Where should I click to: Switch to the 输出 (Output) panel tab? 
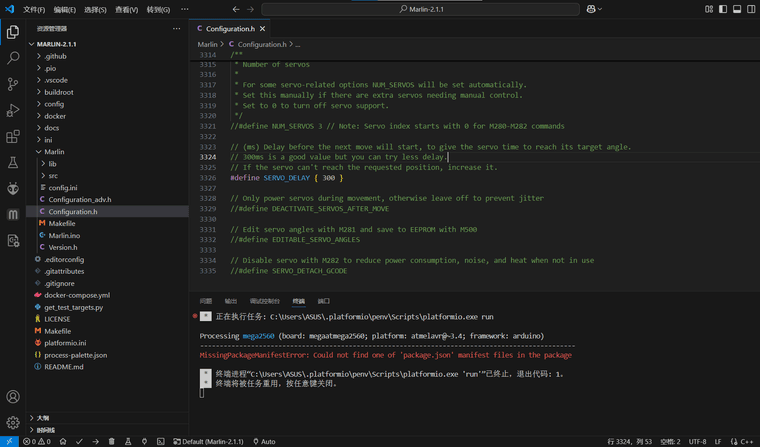(x=231, y=301)
